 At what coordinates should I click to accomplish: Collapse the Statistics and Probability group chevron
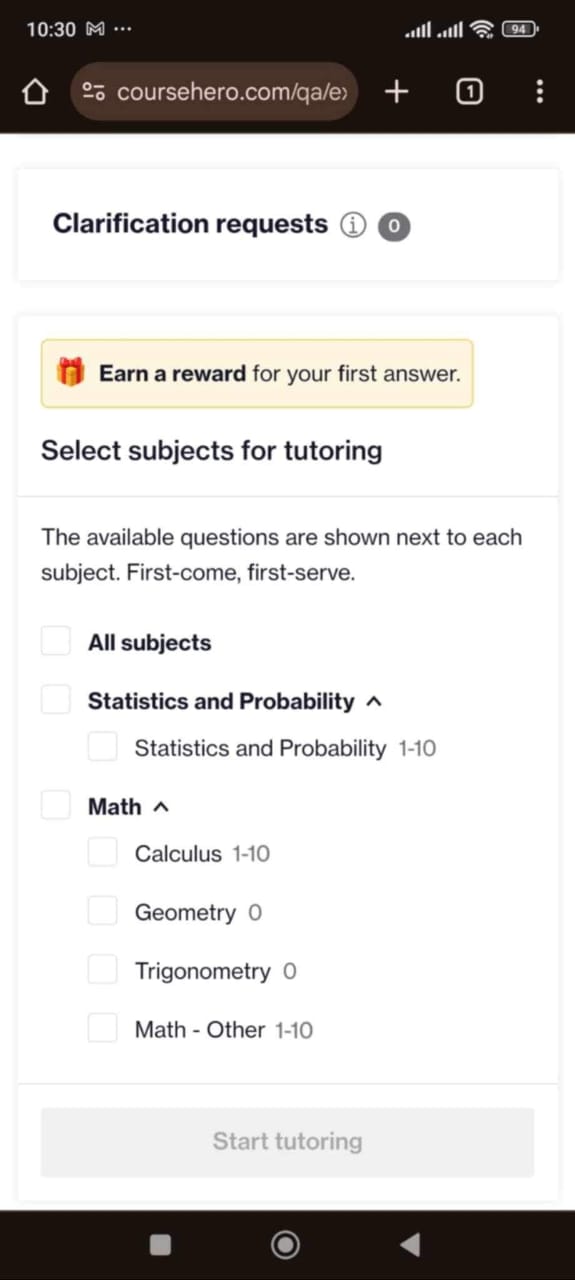(x=375, y=702)
